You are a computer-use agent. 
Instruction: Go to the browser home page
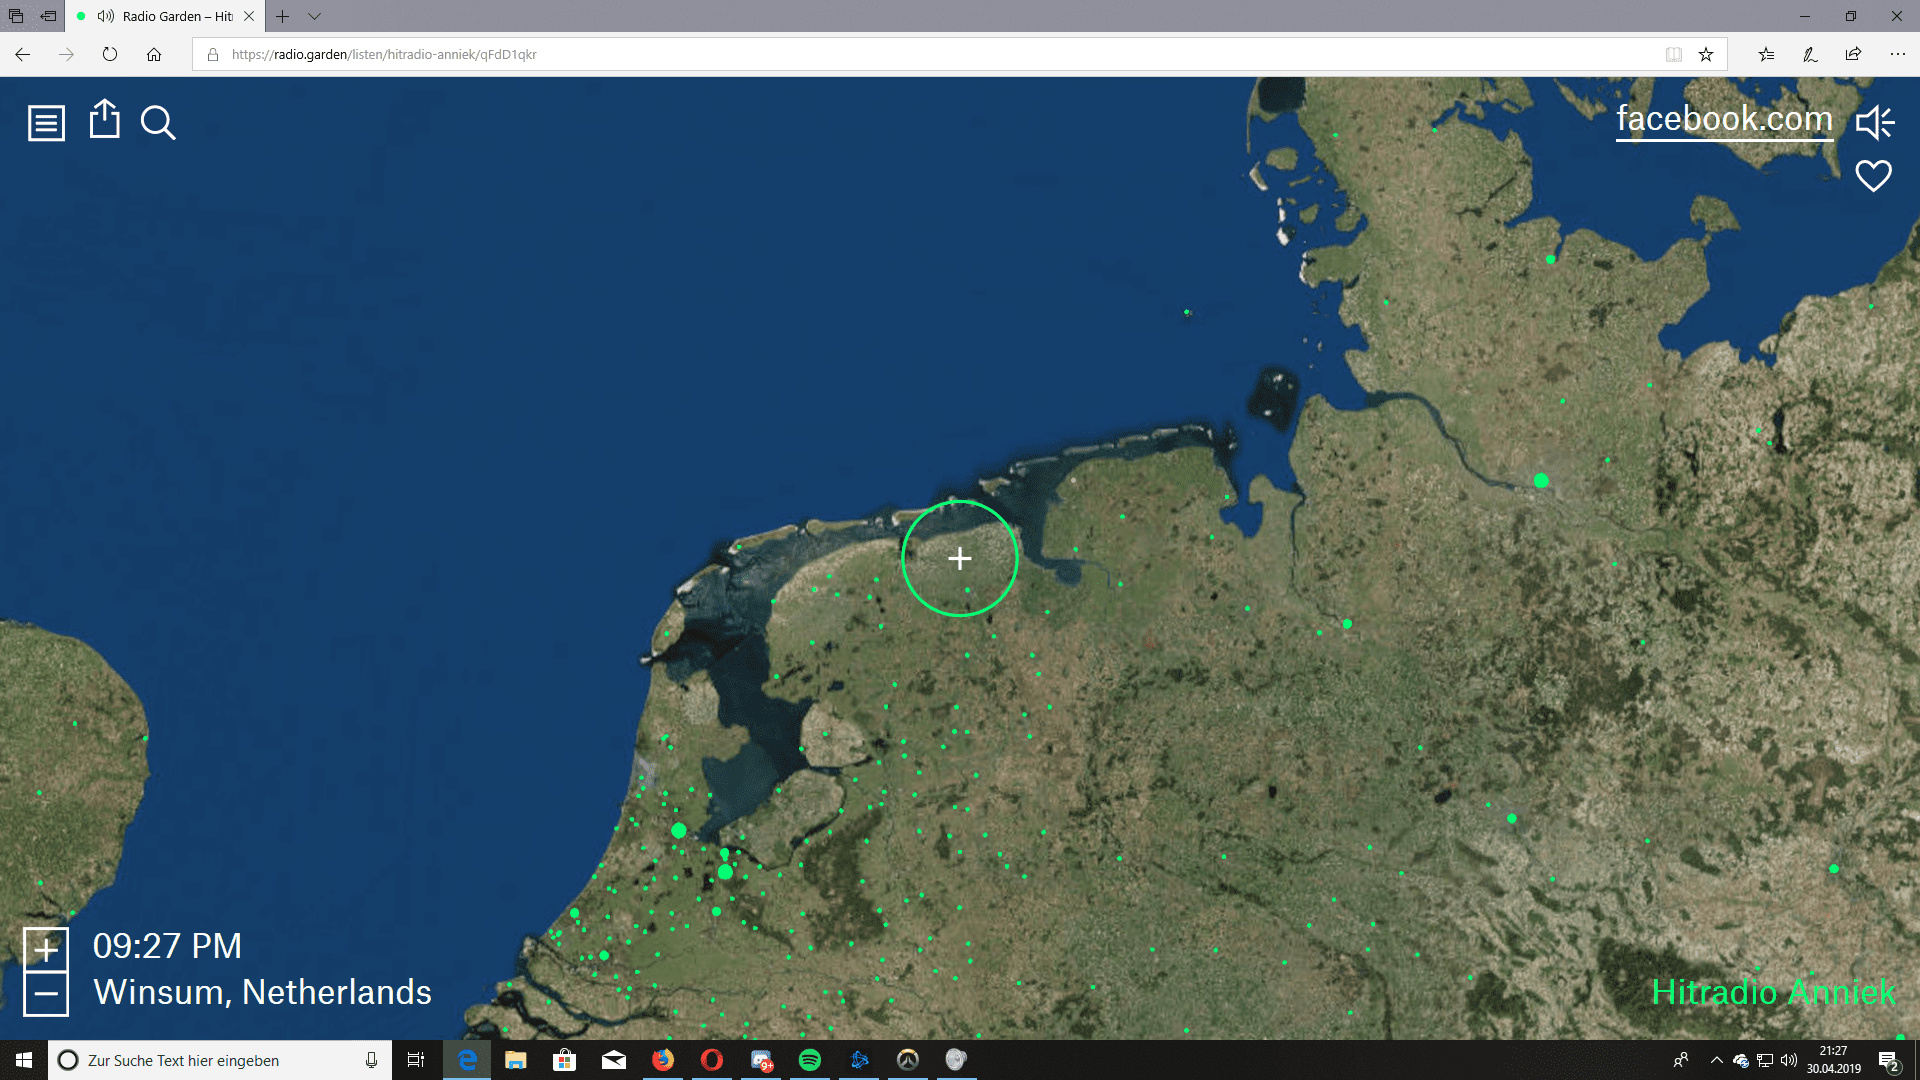[154, 54]
